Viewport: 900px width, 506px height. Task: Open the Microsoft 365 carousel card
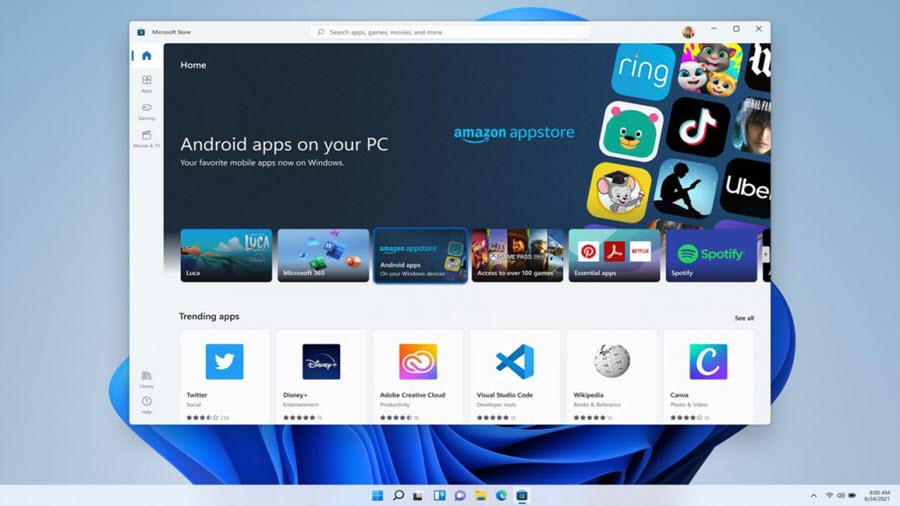pyautogui.click(x=323, y=255)
